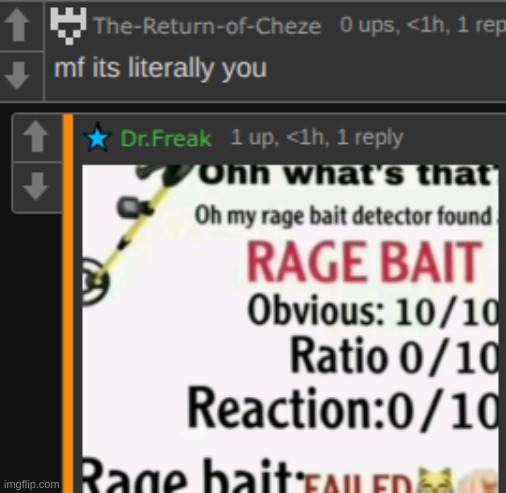The height and width of the screenshot is (493, 506).
Task: Click the orange reply indicator bar
Action: point(68,303)
